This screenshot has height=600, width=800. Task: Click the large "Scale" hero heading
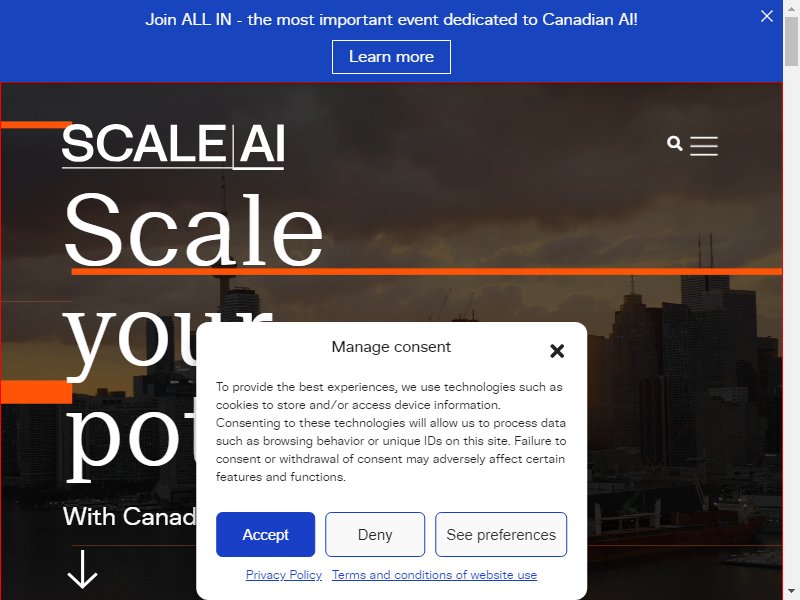click(193, 230)
